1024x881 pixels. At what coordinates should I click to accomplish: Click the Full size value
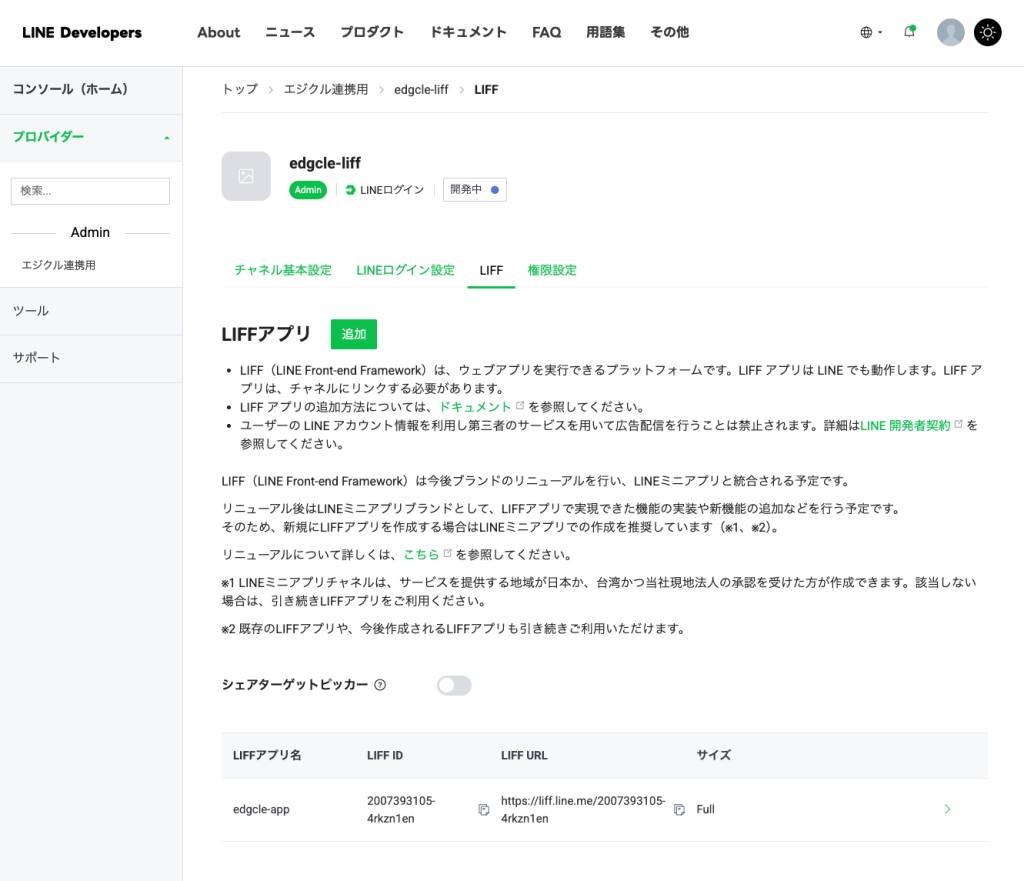pos(705,810)
